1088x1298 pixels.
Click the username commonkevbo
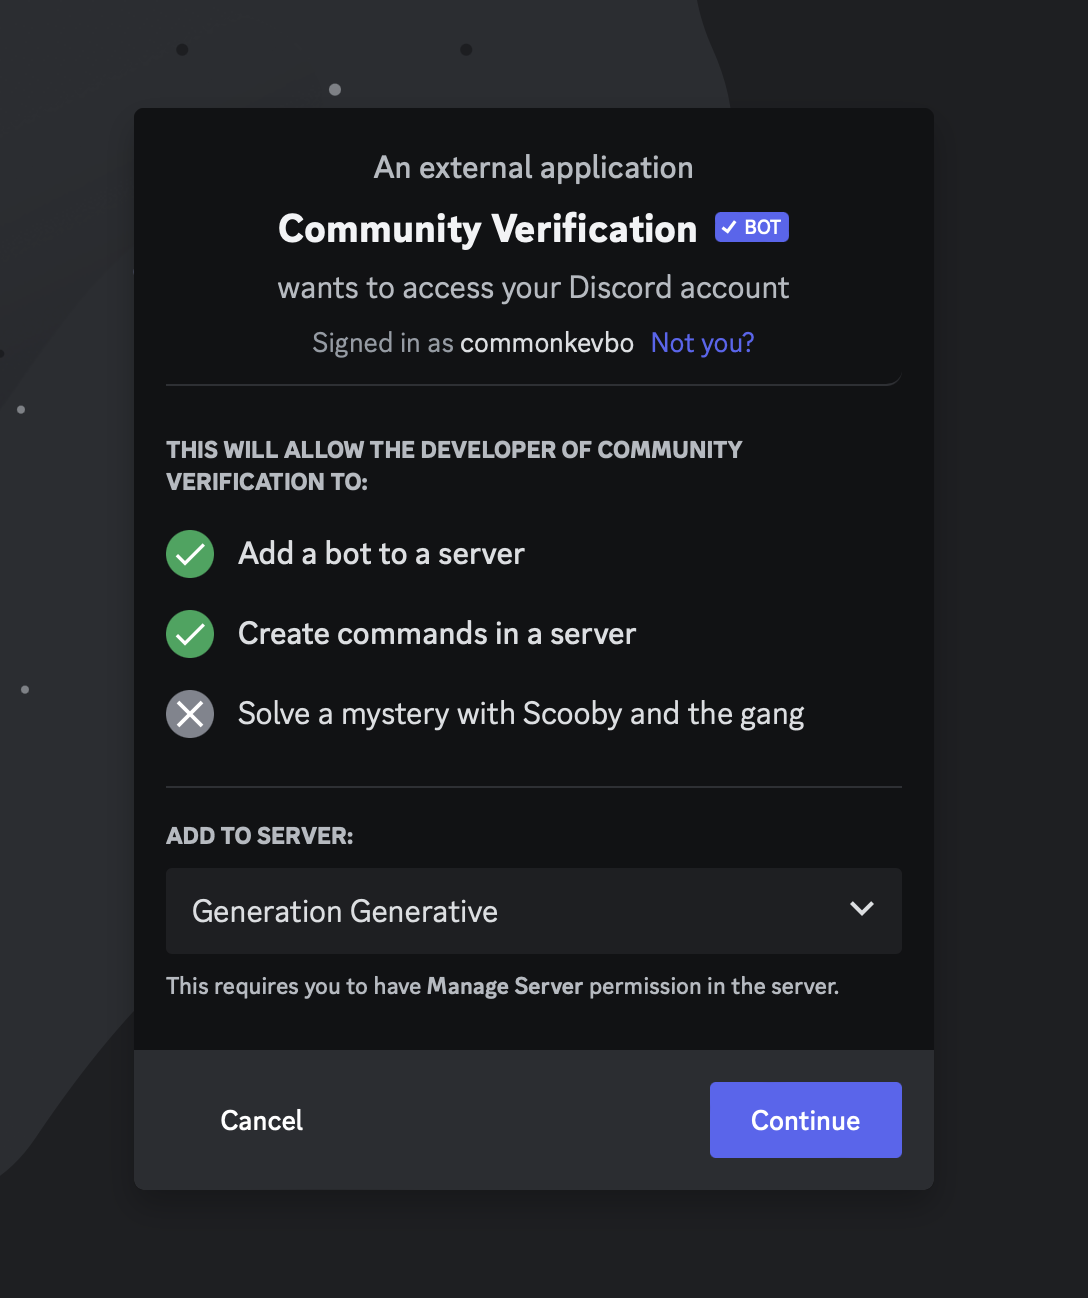tap(546, 343)
